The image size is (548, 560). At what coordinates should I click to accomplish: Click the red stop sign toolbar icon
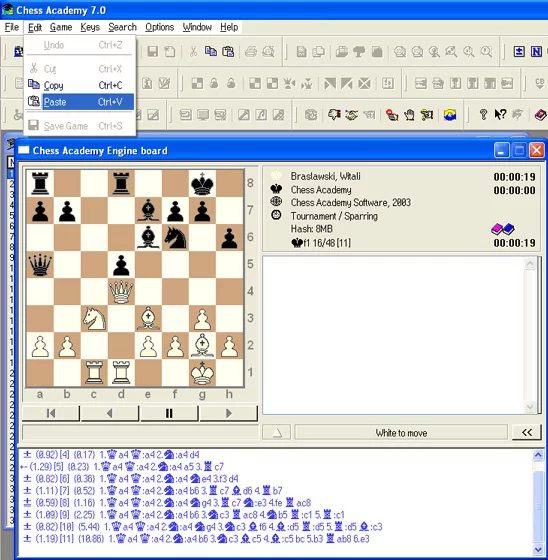[392, 115]
